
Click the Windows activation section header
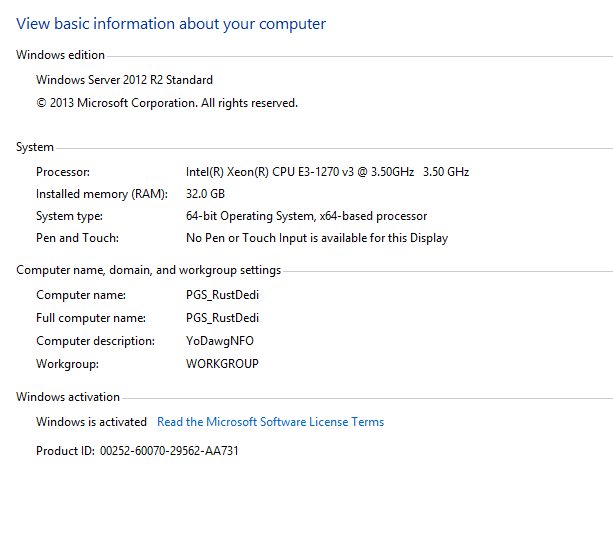67,397
